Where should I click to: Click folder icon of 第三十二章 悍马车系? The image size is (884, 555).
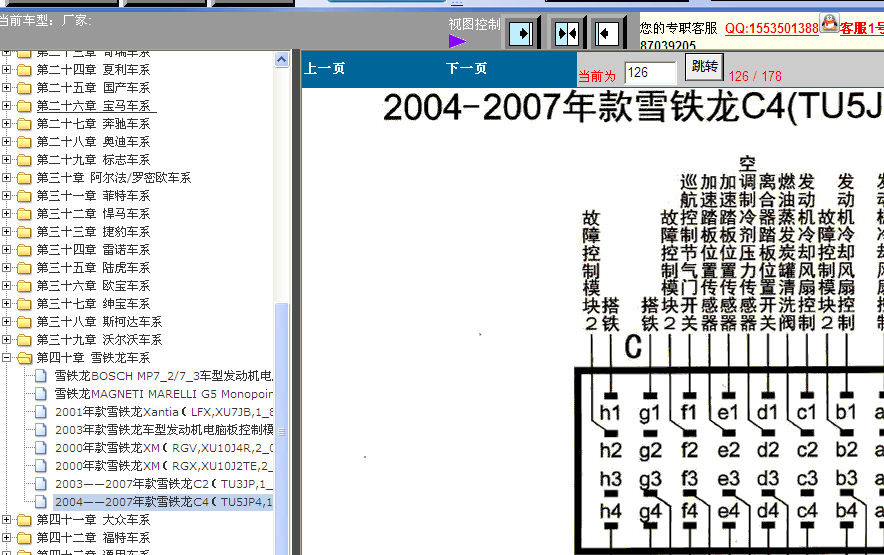[24, 214]
